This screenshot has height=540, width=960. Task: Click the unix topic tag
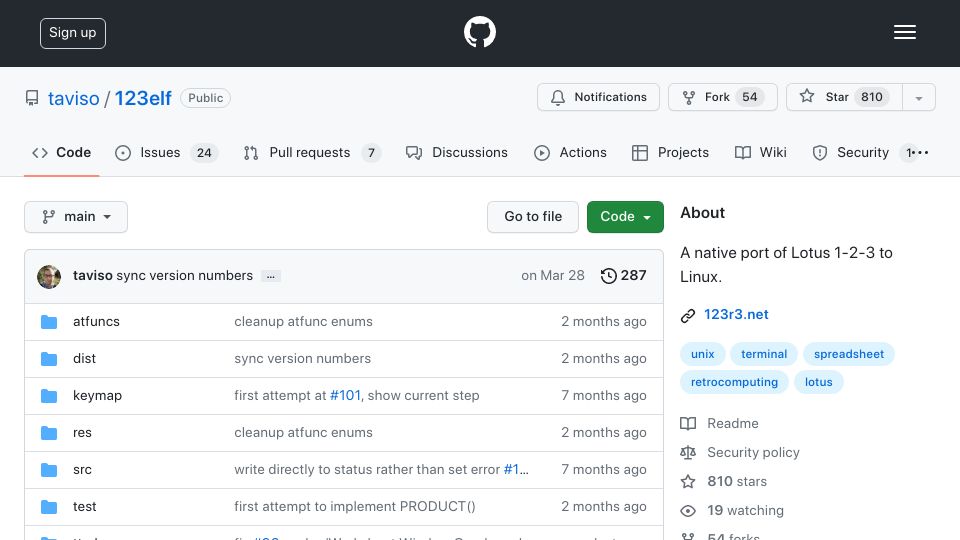pyautogui.click(x=702, y=354)
